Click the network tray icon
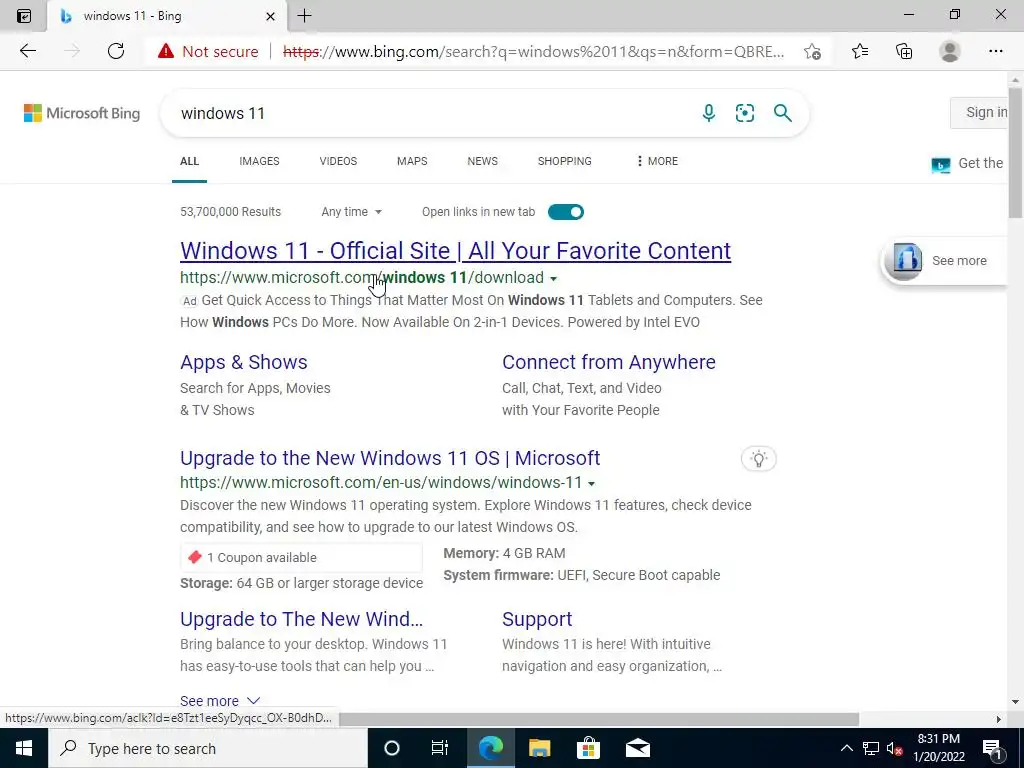 pos(871,748)
